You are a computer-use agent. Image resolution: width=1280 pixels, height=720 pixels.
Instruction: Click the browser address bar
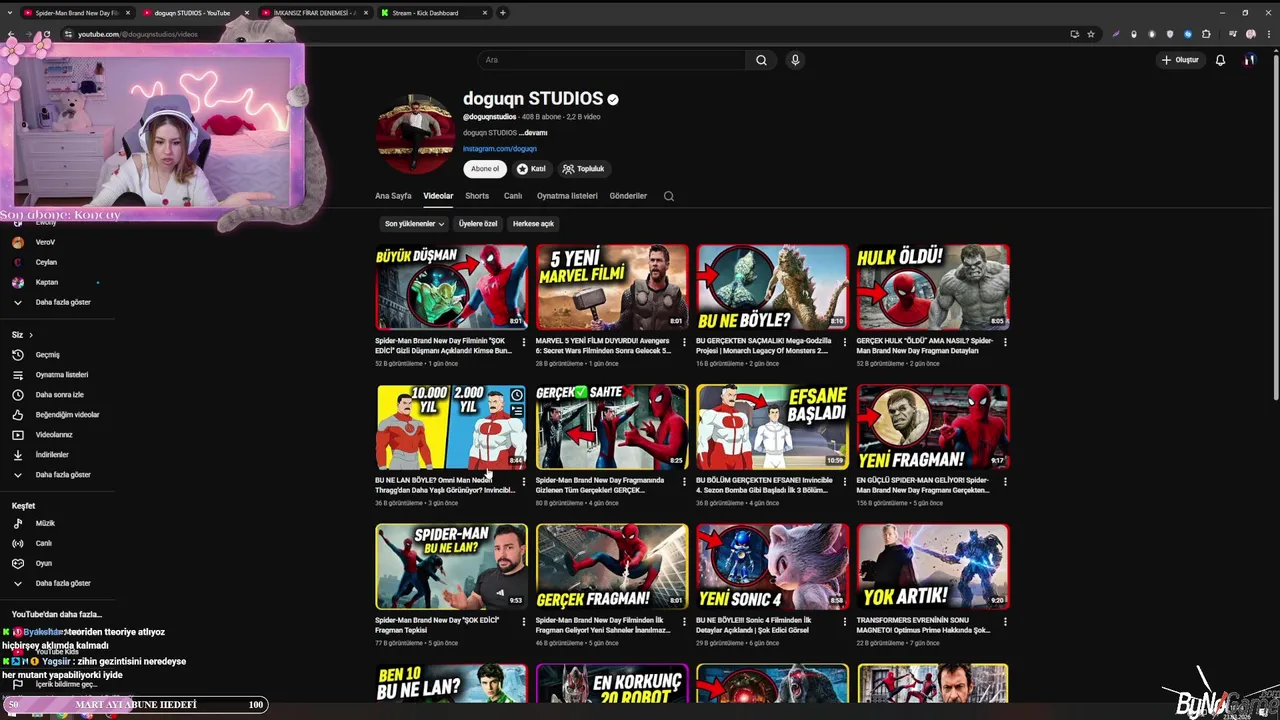[560, 34]
